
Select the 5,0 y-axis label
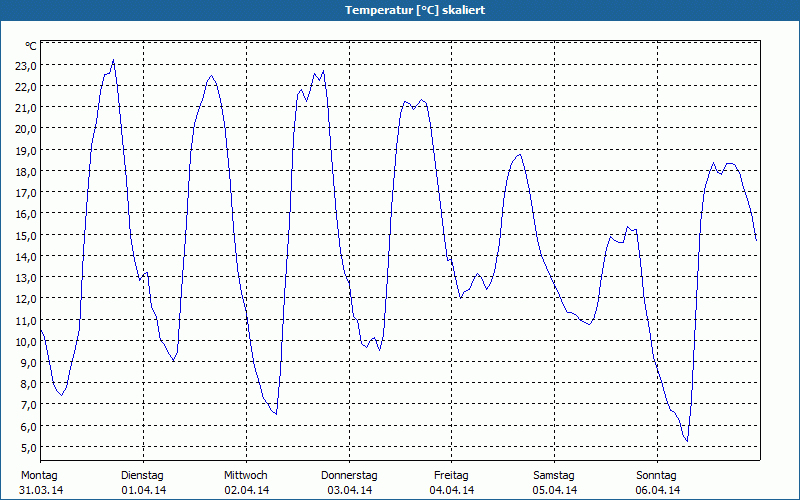point(28,447)
